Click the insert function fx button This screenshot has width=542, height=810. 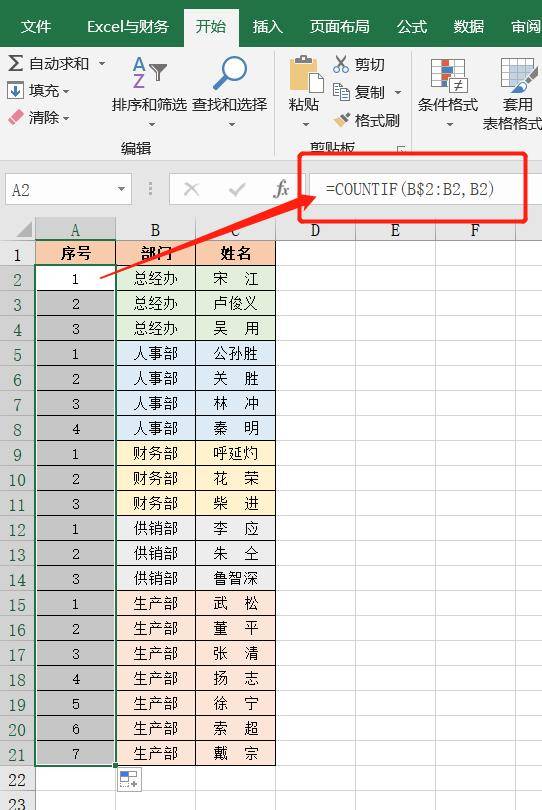281,189
